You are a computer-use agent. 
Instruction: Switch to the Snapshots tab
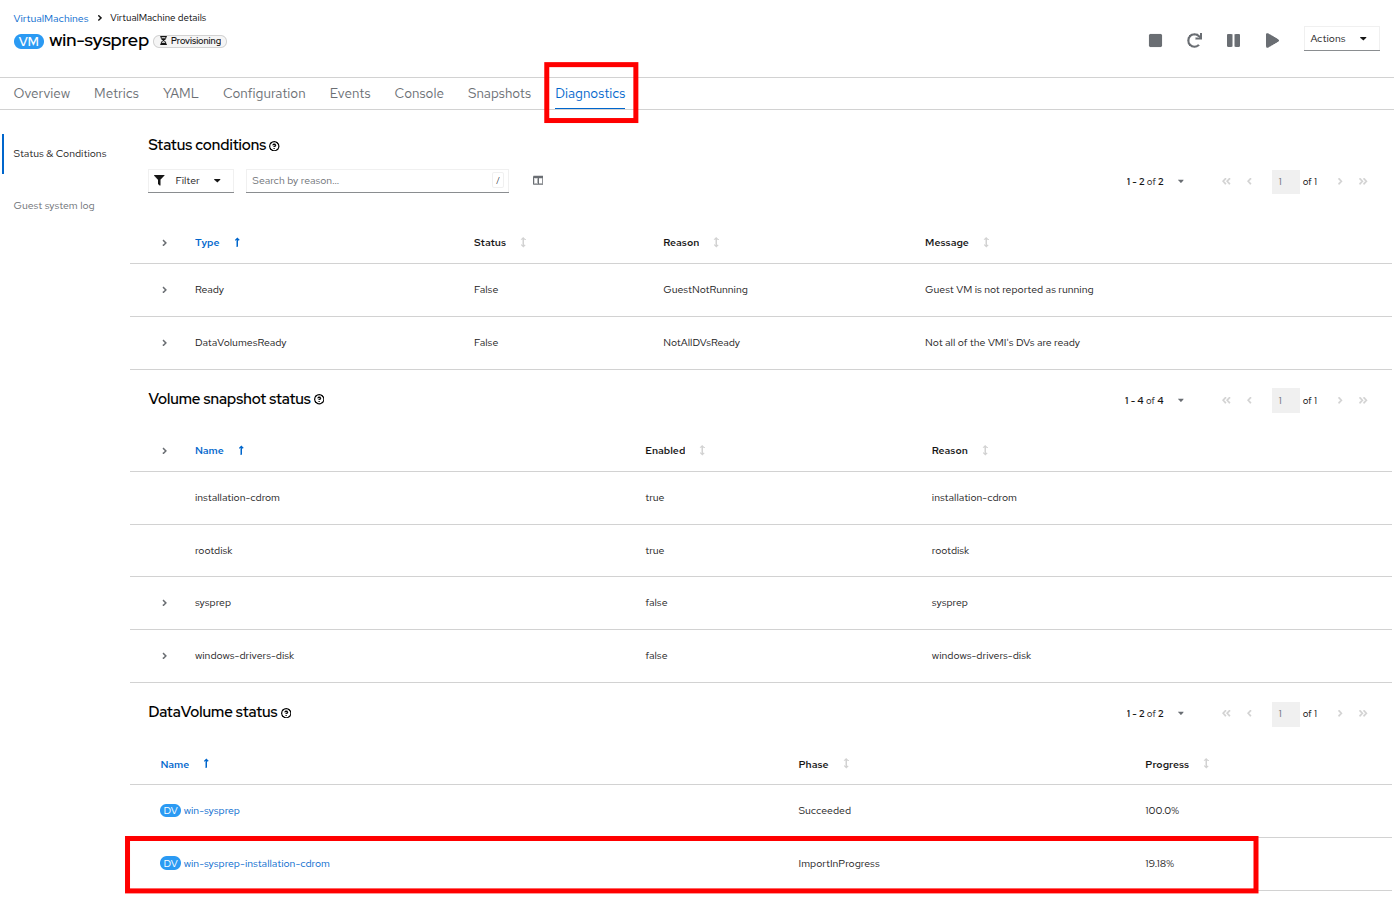point(499,93)
